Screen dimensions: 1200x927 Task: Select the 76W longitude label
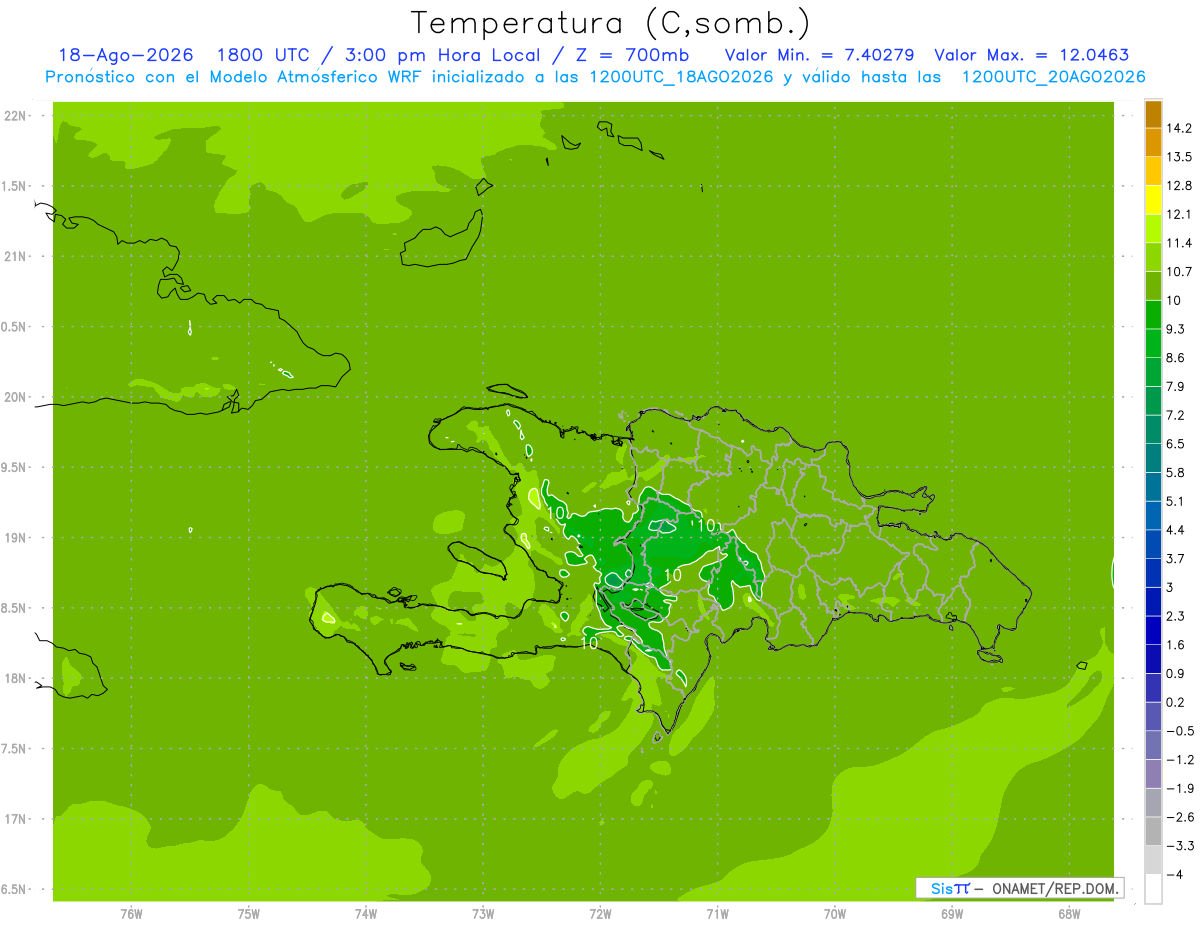click(131, 914)
